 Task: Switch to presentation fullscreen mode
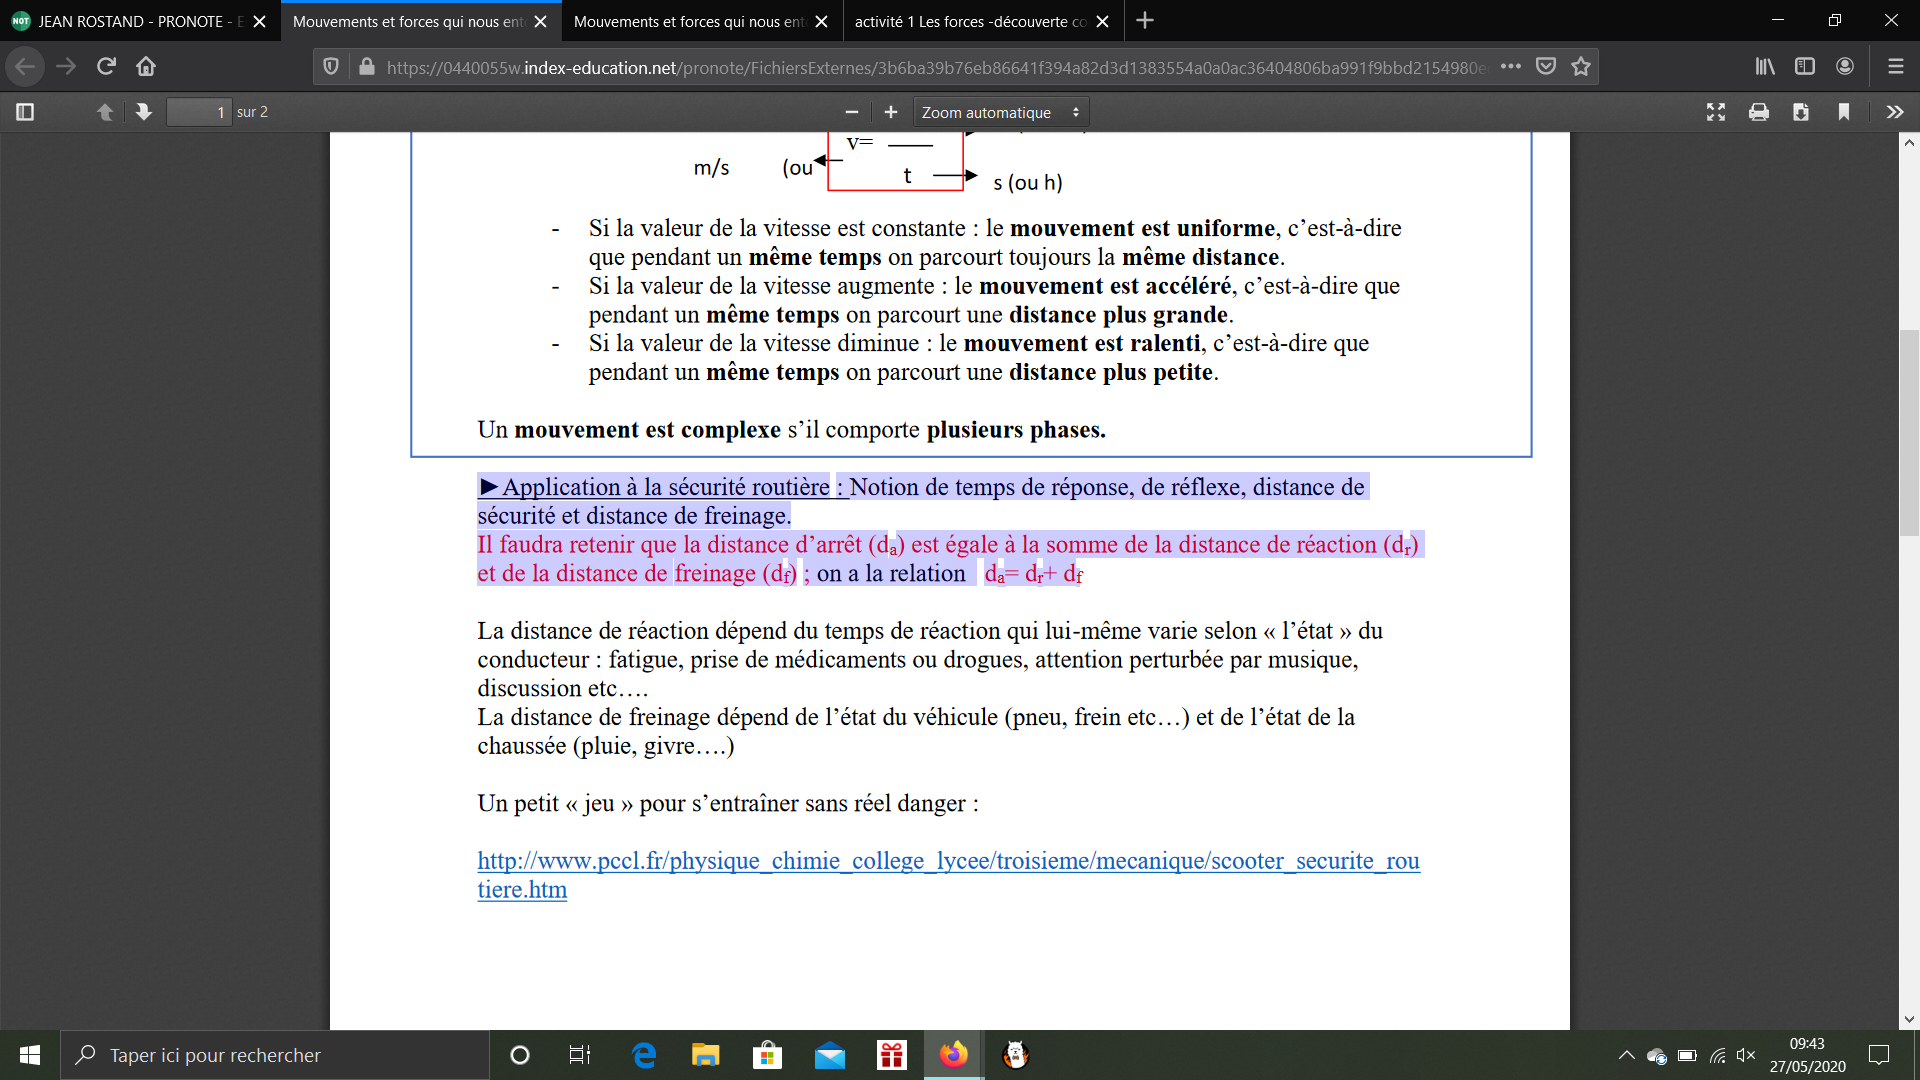click(1716, 112)
